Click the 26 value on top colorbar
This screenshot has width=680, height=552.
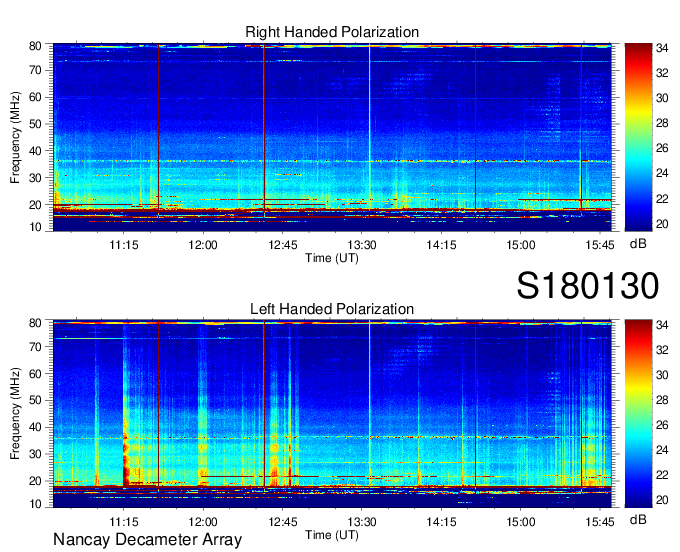pos(662,148)
